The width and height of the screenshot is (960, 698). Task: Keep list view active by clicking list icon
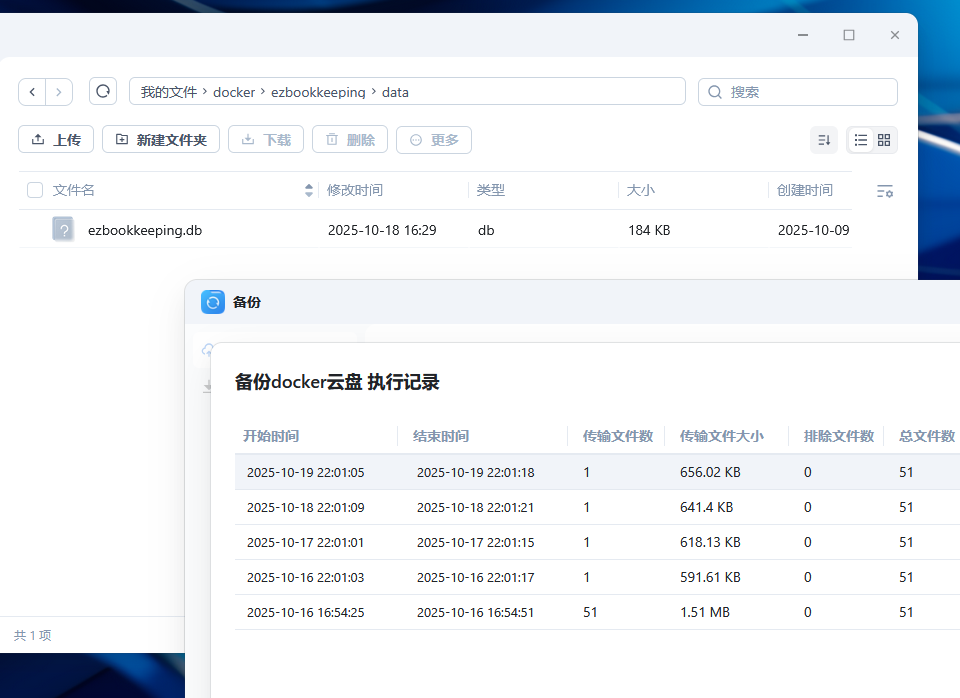coord(861,140)
